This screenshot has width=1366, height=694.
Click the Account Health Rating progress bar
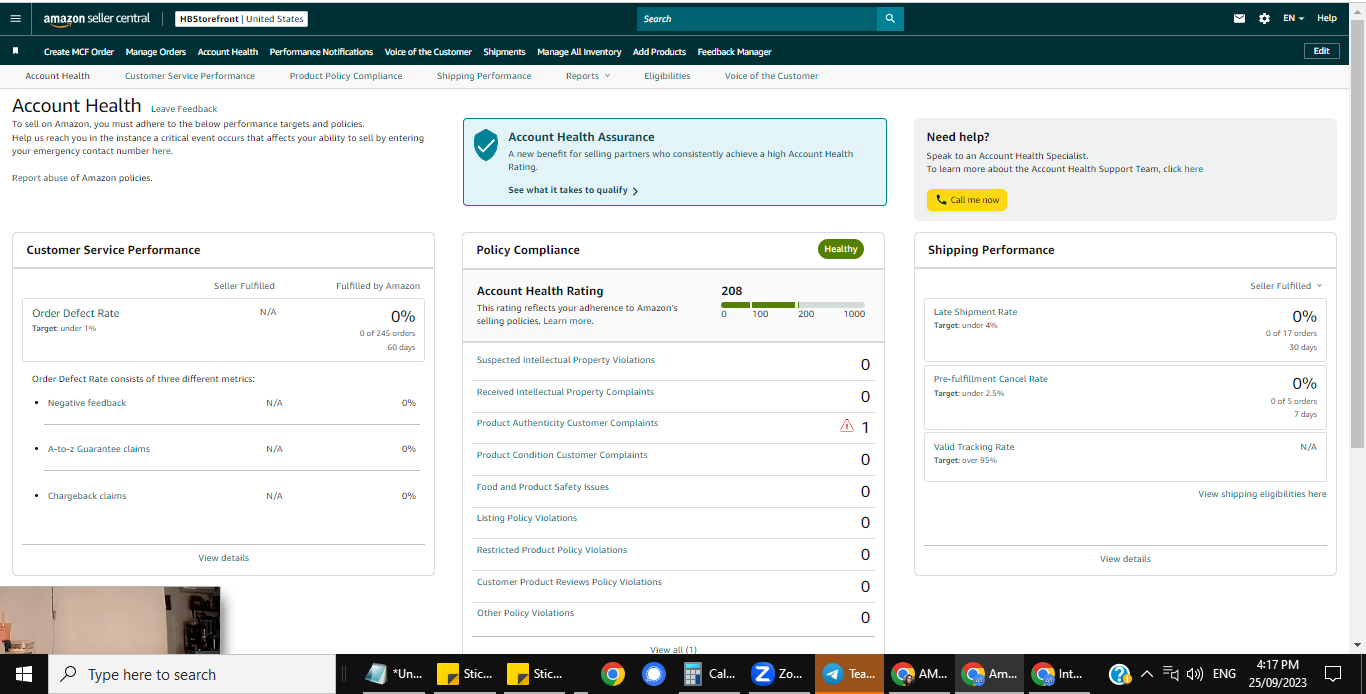(x=793, y=304)
